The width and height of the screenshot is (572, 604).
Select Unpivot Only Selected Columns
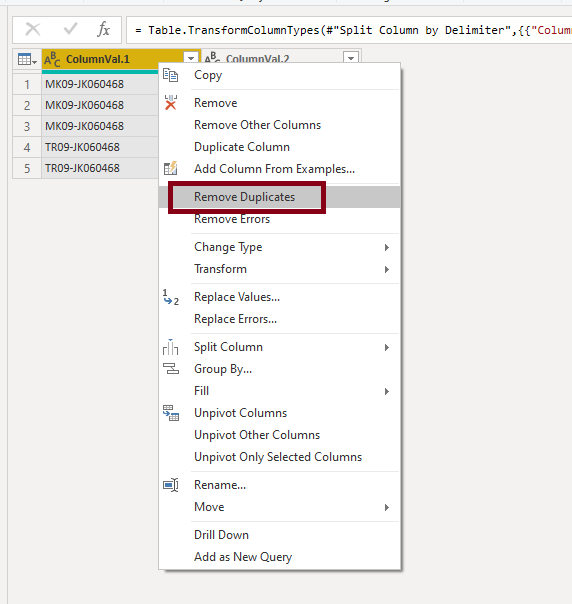pyautogui.click(x=280, y=457)
